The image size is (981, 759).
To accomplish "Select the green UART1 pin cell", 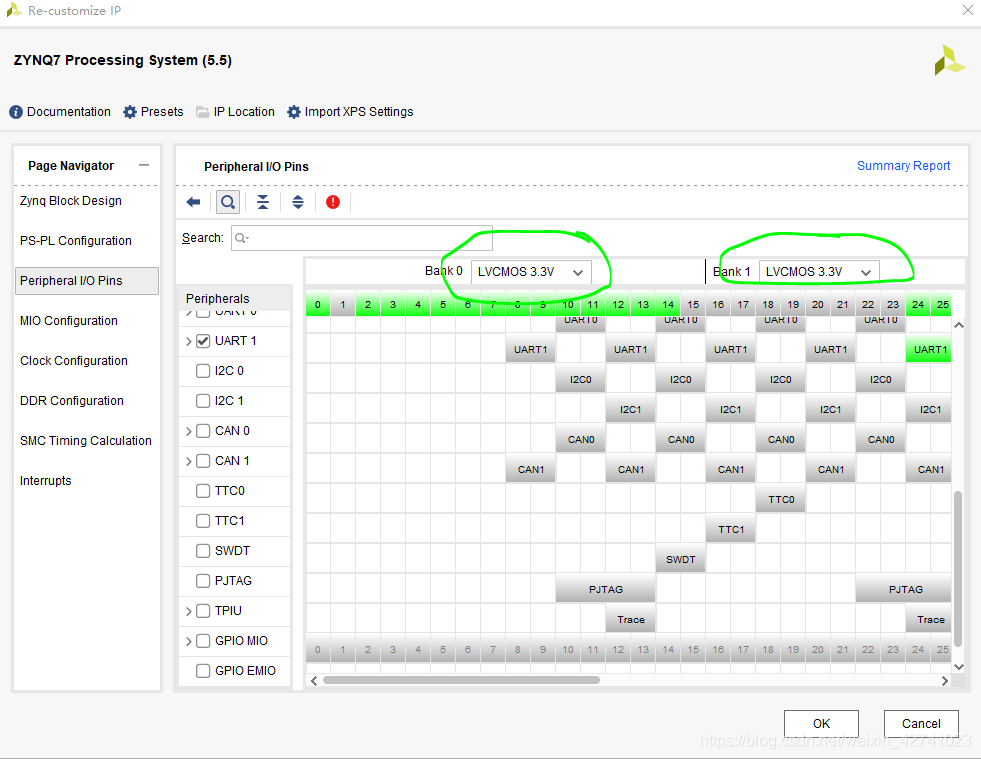I will point(930,350).
